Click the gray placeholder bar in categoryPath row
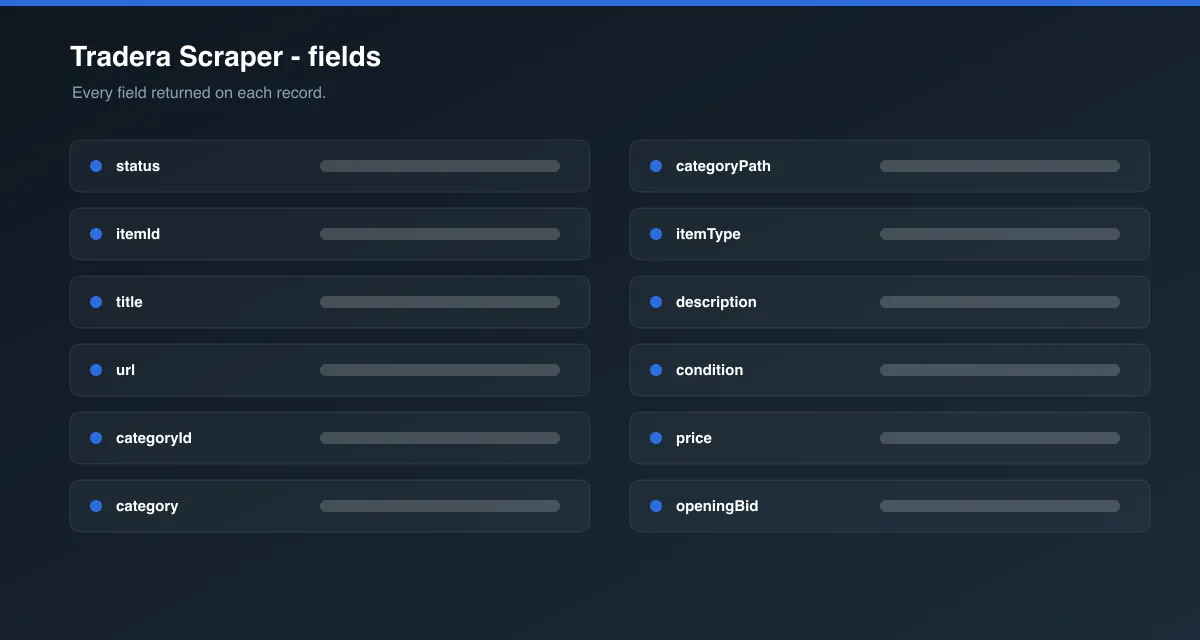The image size is (1200, 640). click(1000, 166)
